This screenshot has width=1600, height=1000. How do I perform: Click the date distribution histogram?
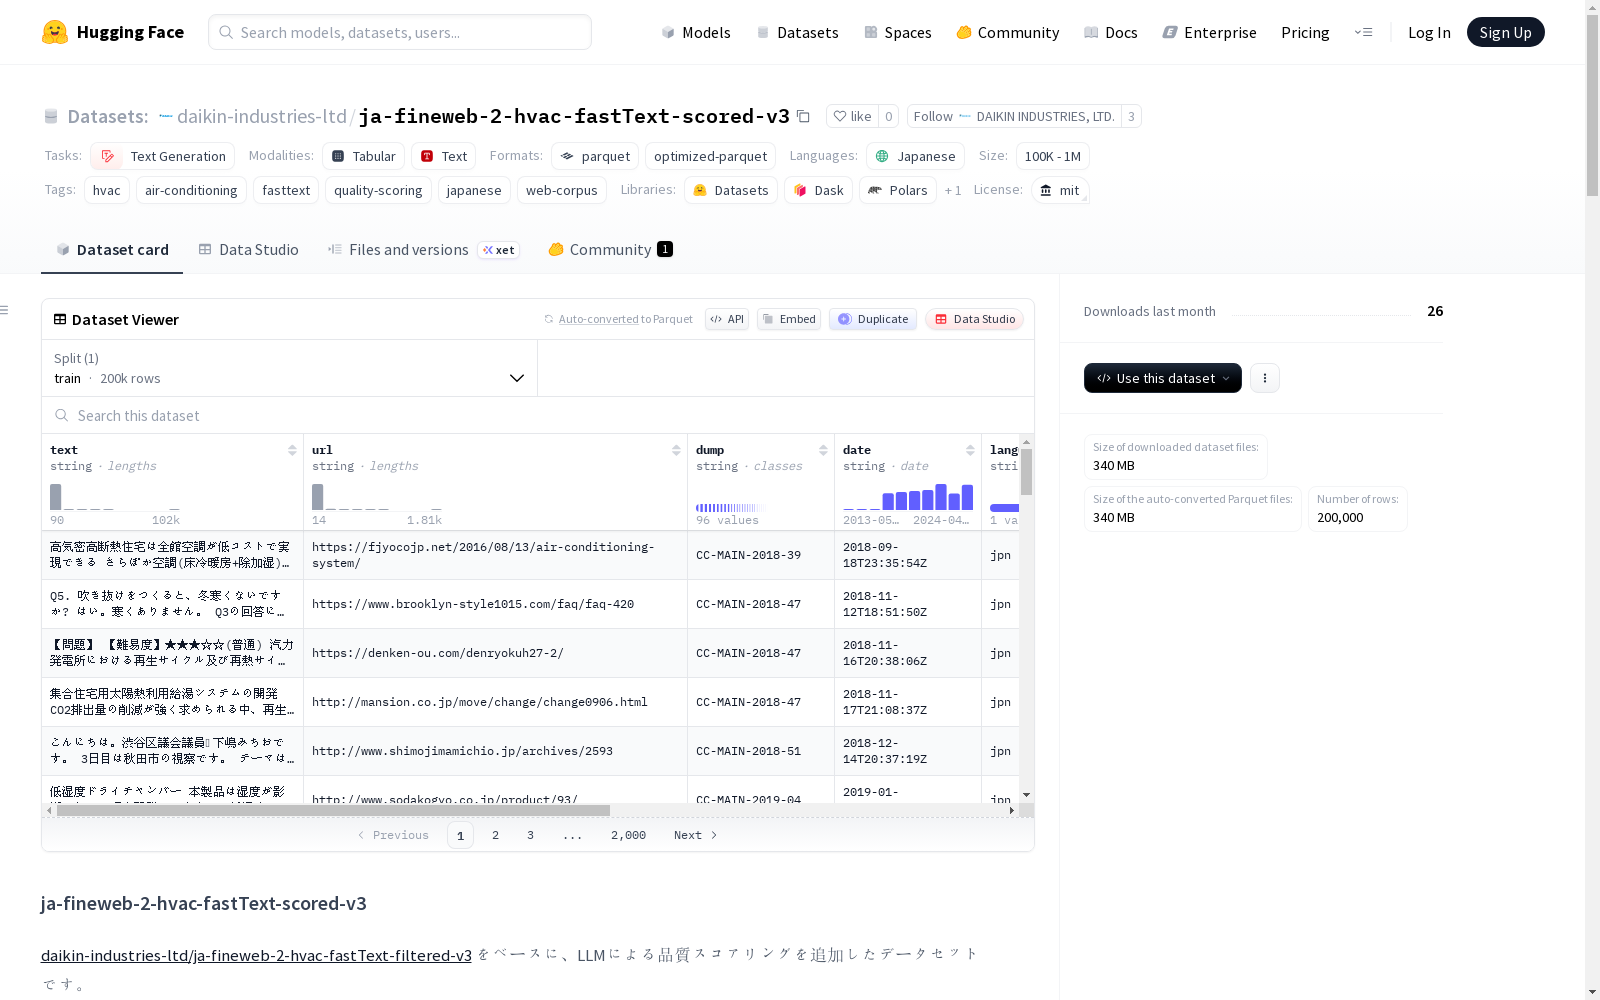(x=908, y=496)
